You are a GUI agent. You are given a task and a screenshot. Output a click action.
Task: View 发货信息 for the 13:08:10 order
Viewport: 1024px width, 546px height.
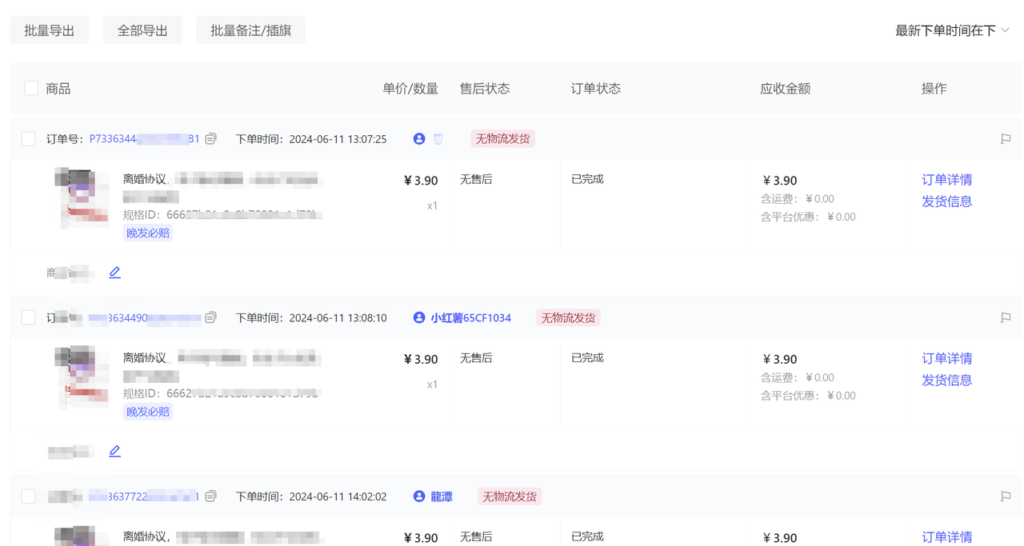[x=946, y=380]
